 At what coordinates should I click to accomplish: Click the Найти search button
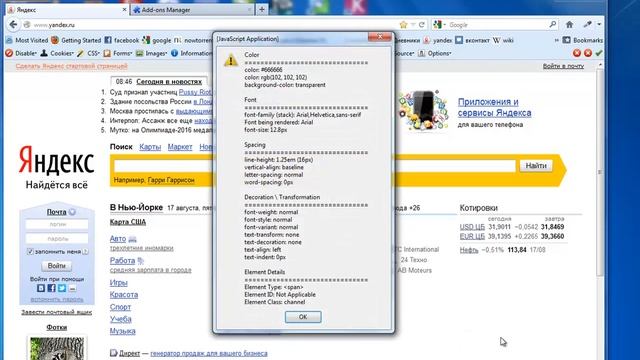coord(536,165)
